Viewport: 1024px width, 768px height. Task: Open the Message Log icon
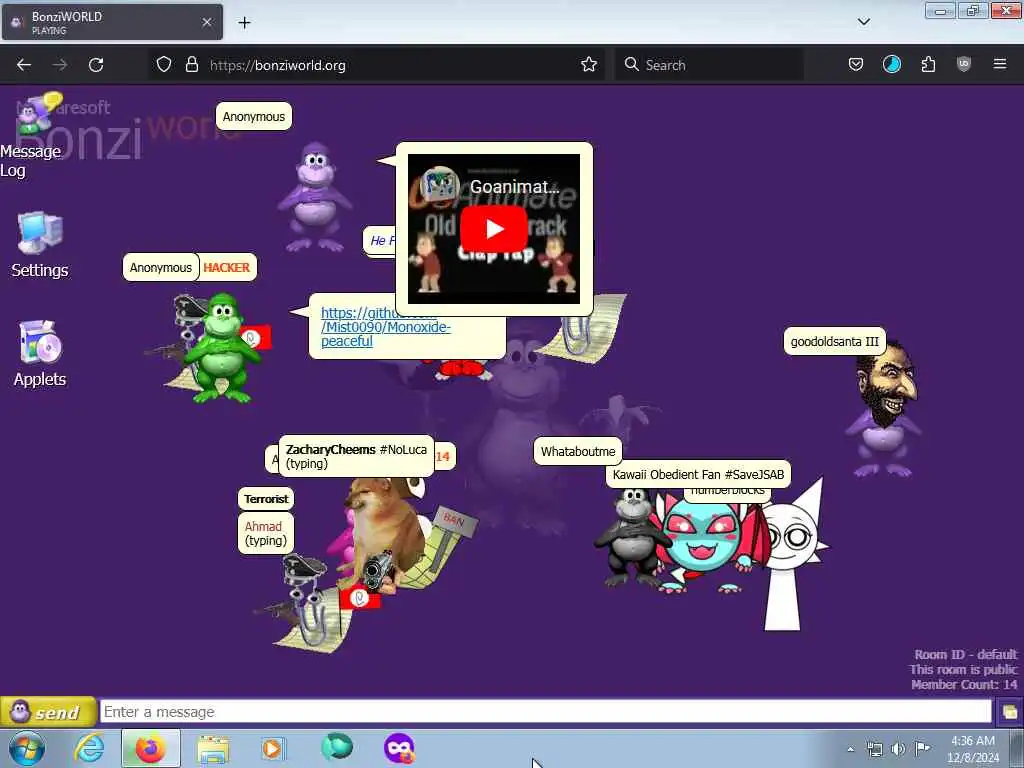pyautogui.click(x=30, y=137)
